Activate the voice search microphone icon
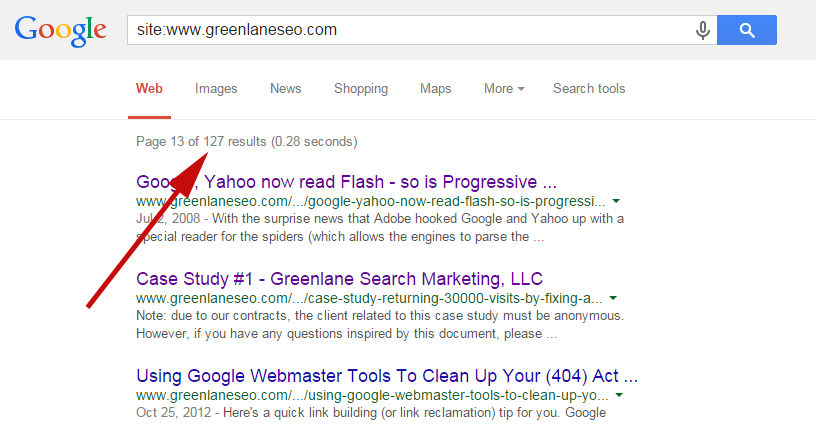This screenshot has height=424, width=816. click(x=703, y=30)
